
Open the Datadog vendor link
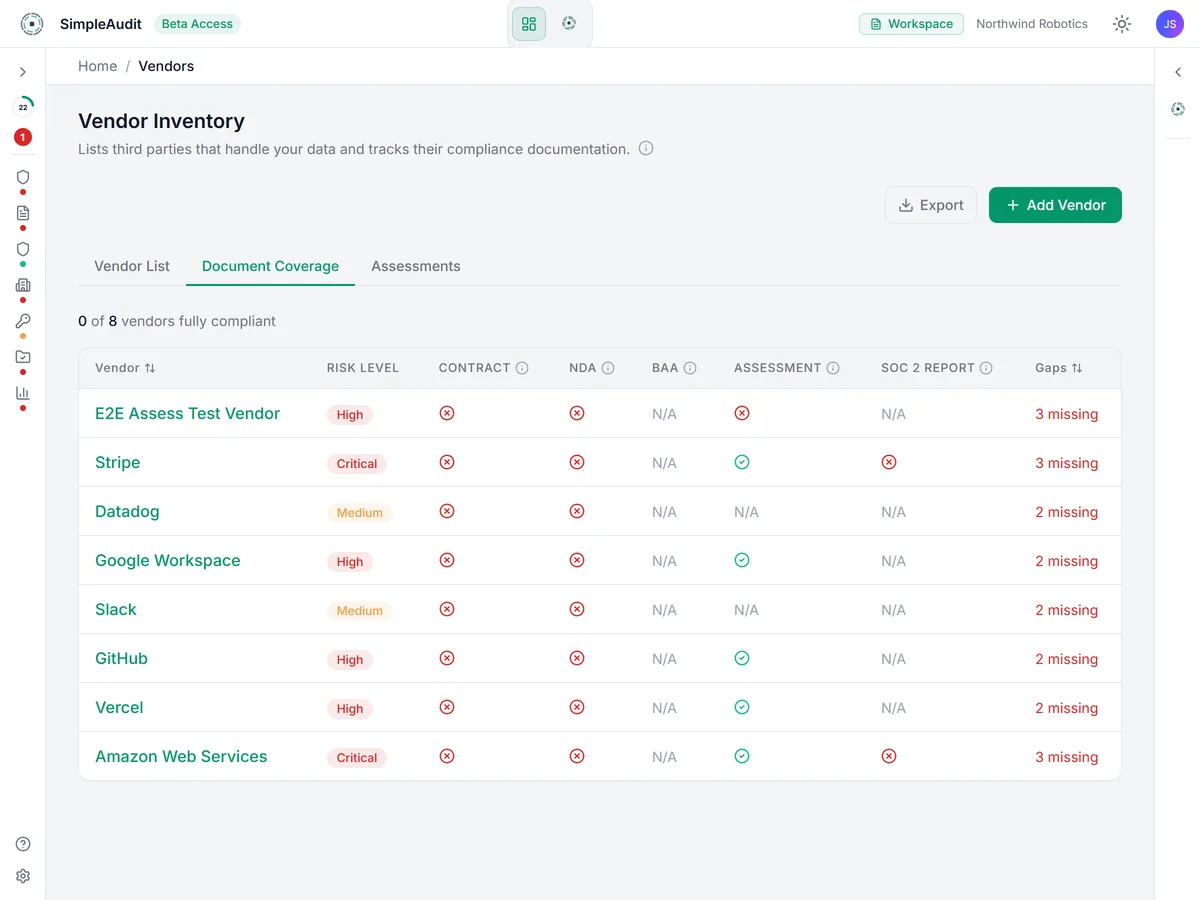click(127, 511)
